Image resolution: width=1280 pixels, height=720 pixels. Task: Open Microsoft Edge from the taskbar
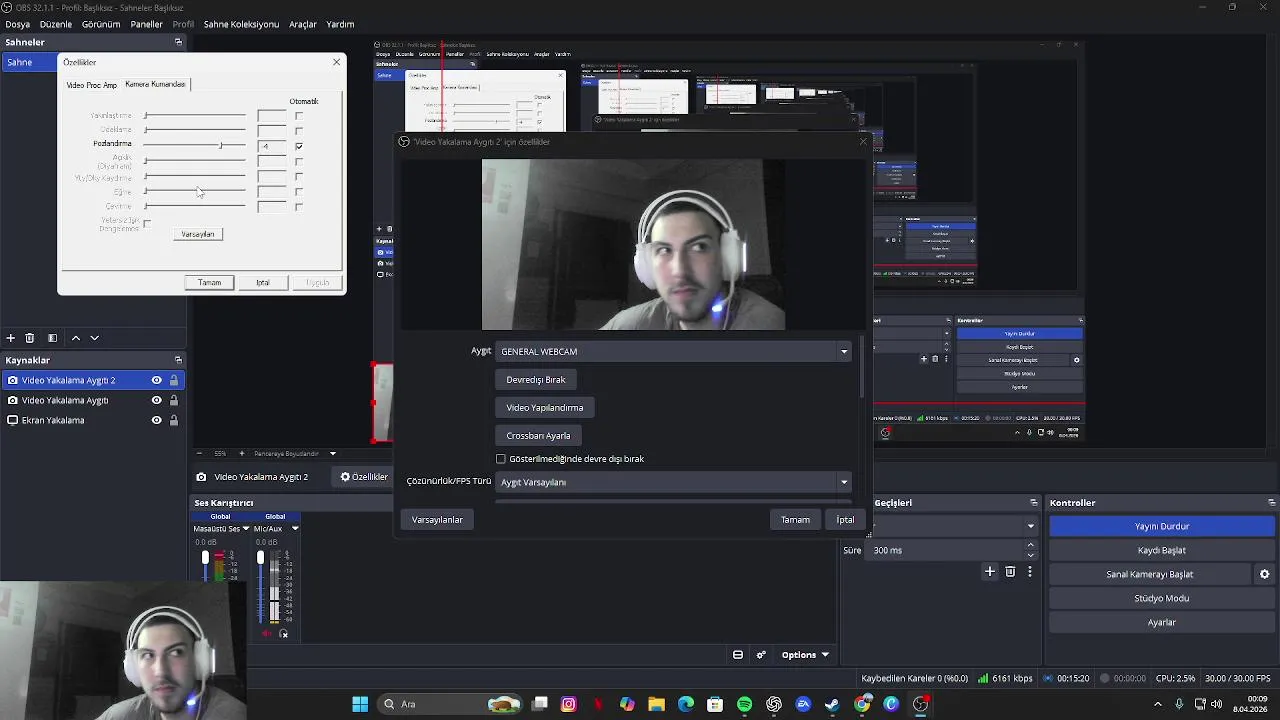686,704
